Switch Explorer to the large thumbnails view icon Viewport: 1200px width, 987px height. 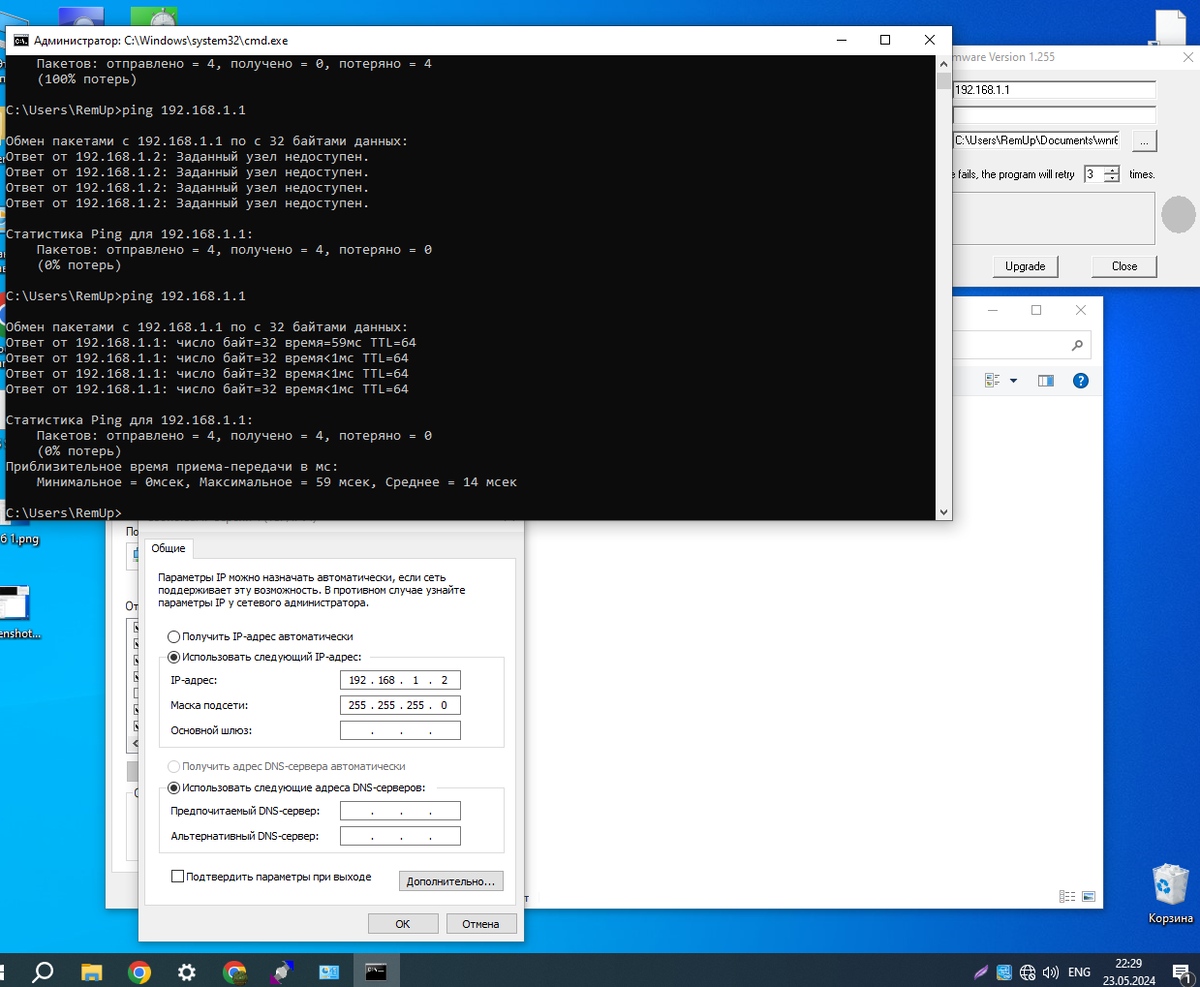tap(1089, 897)
